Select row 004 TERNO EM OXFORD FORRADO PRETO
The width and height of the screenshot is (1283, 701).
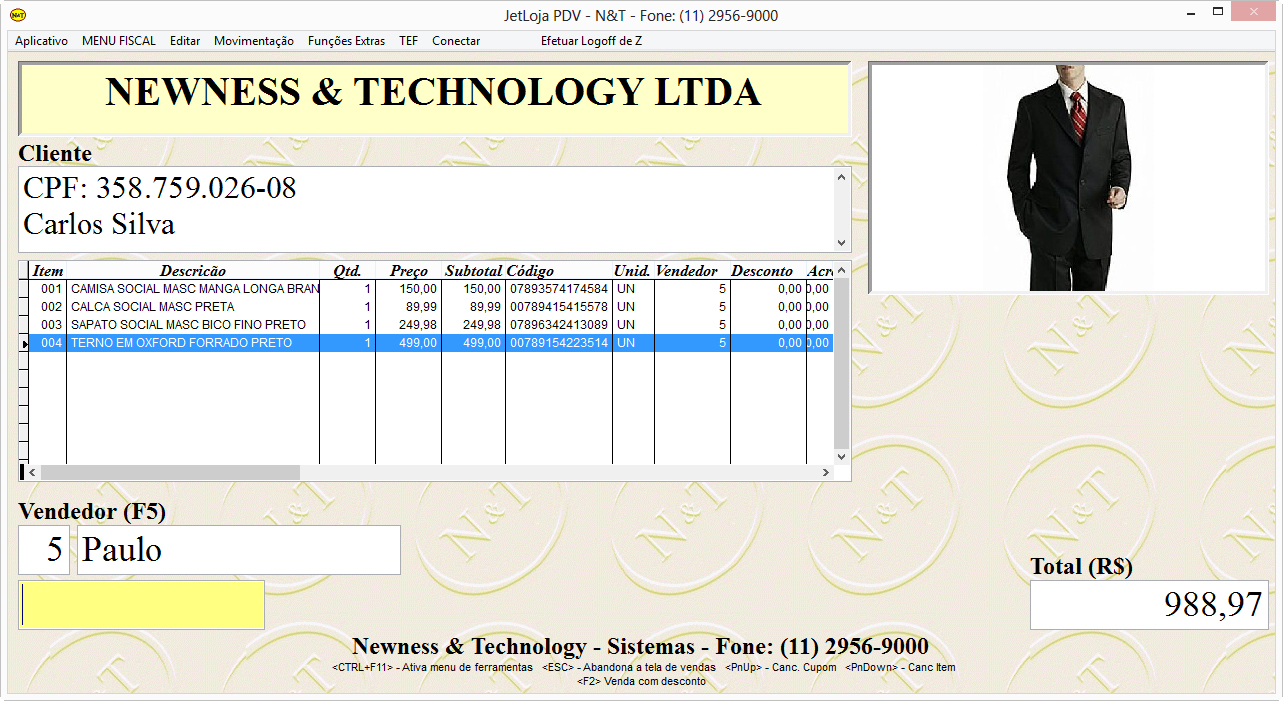[430, 342]
